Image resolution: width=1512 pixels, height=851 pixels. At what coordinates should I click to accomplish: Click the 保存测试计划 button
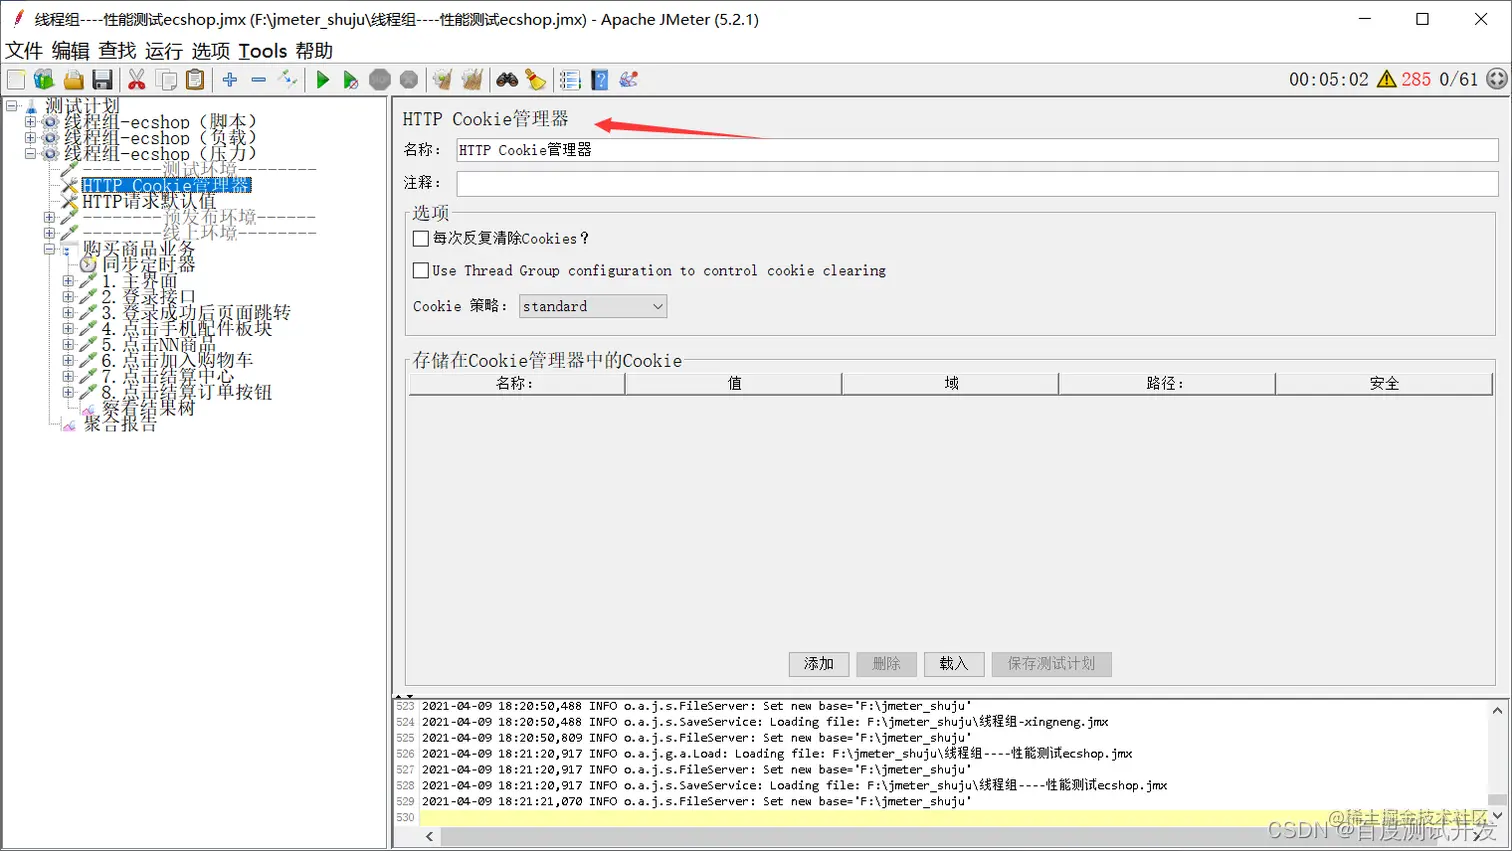(1051, 664)
